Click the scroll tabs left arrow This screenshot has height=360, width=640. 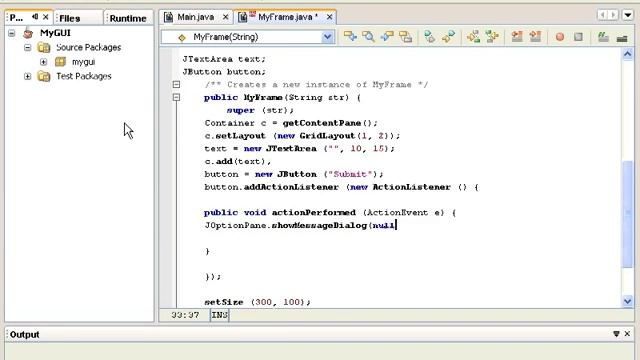pyautogui.click(x=602, y=15)
